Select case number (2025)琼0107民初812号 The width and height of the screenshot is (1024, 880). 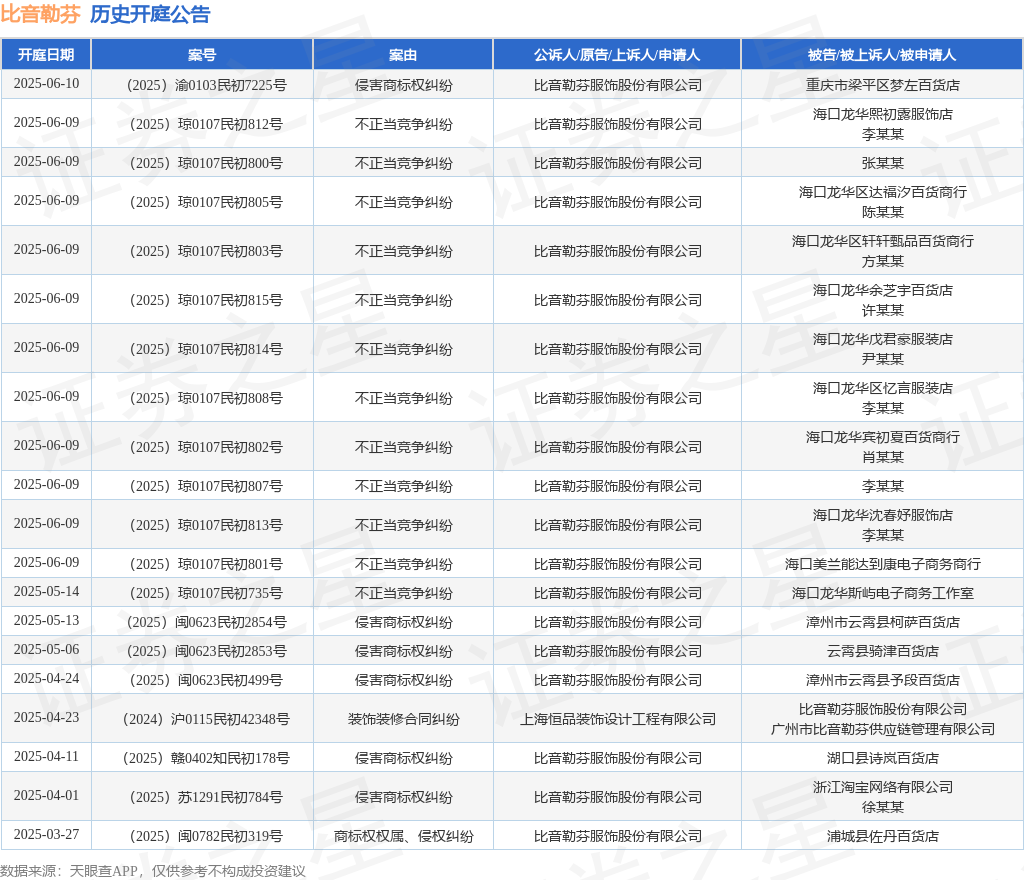pos(206,124)
